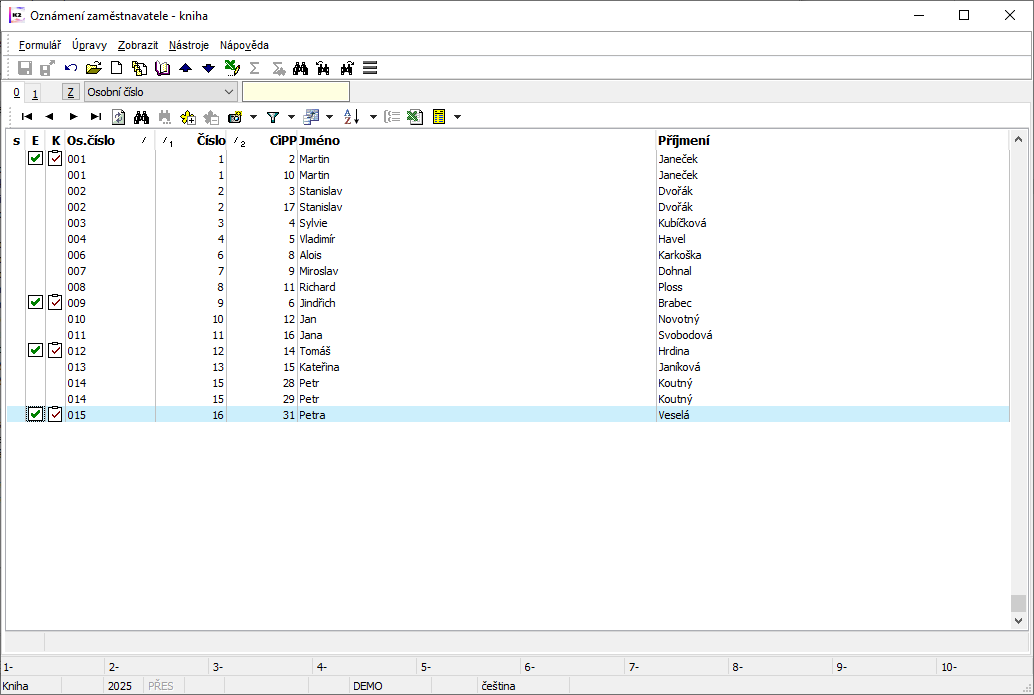
Task: Go to previous record
Action: (x=49, y=117)
